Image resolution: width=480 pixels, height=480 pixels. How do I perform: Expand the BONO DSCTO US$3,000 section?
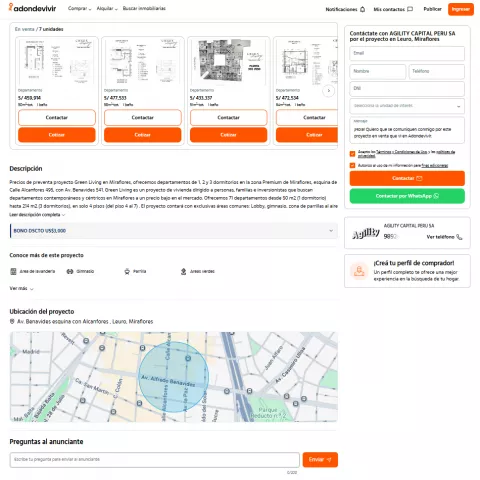point(174,231)
